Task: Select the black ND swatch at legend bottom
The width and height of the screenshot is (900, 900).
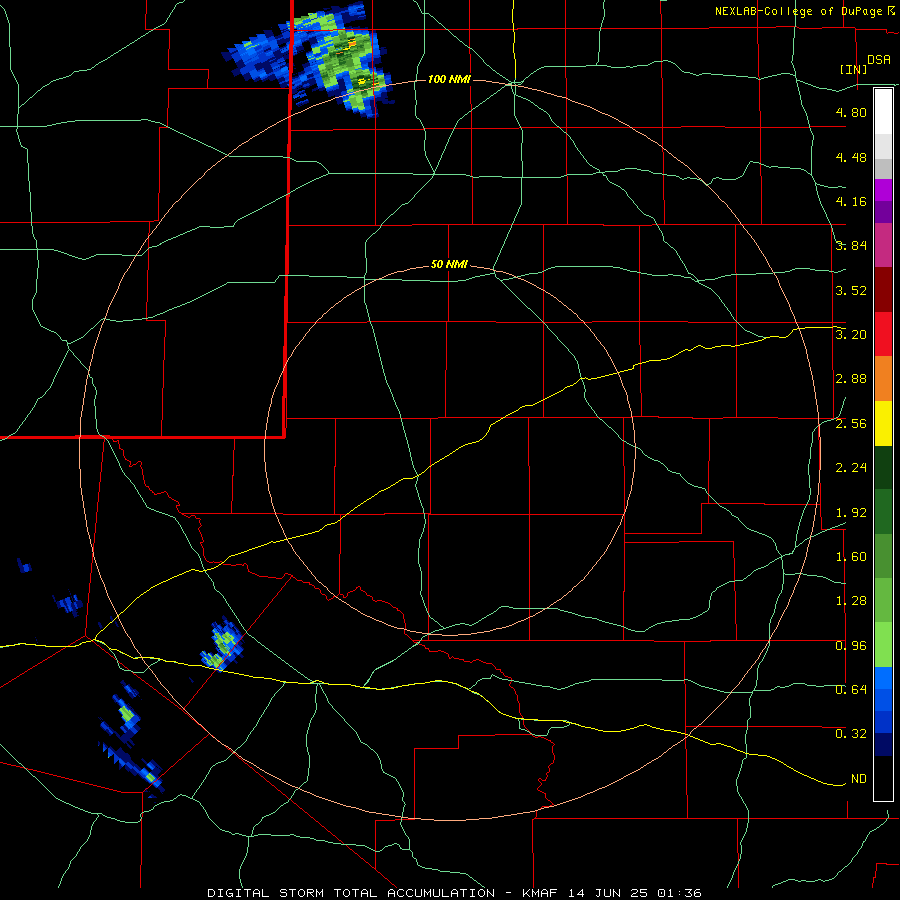Action: [x=883, y=778]
